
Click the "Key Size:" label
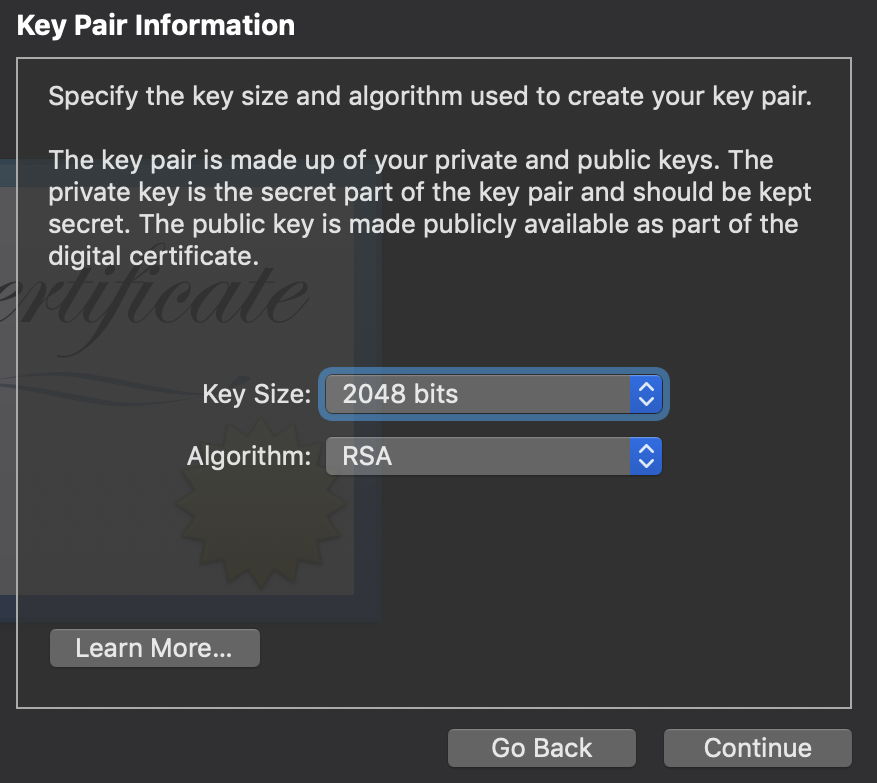coord(257,394)
